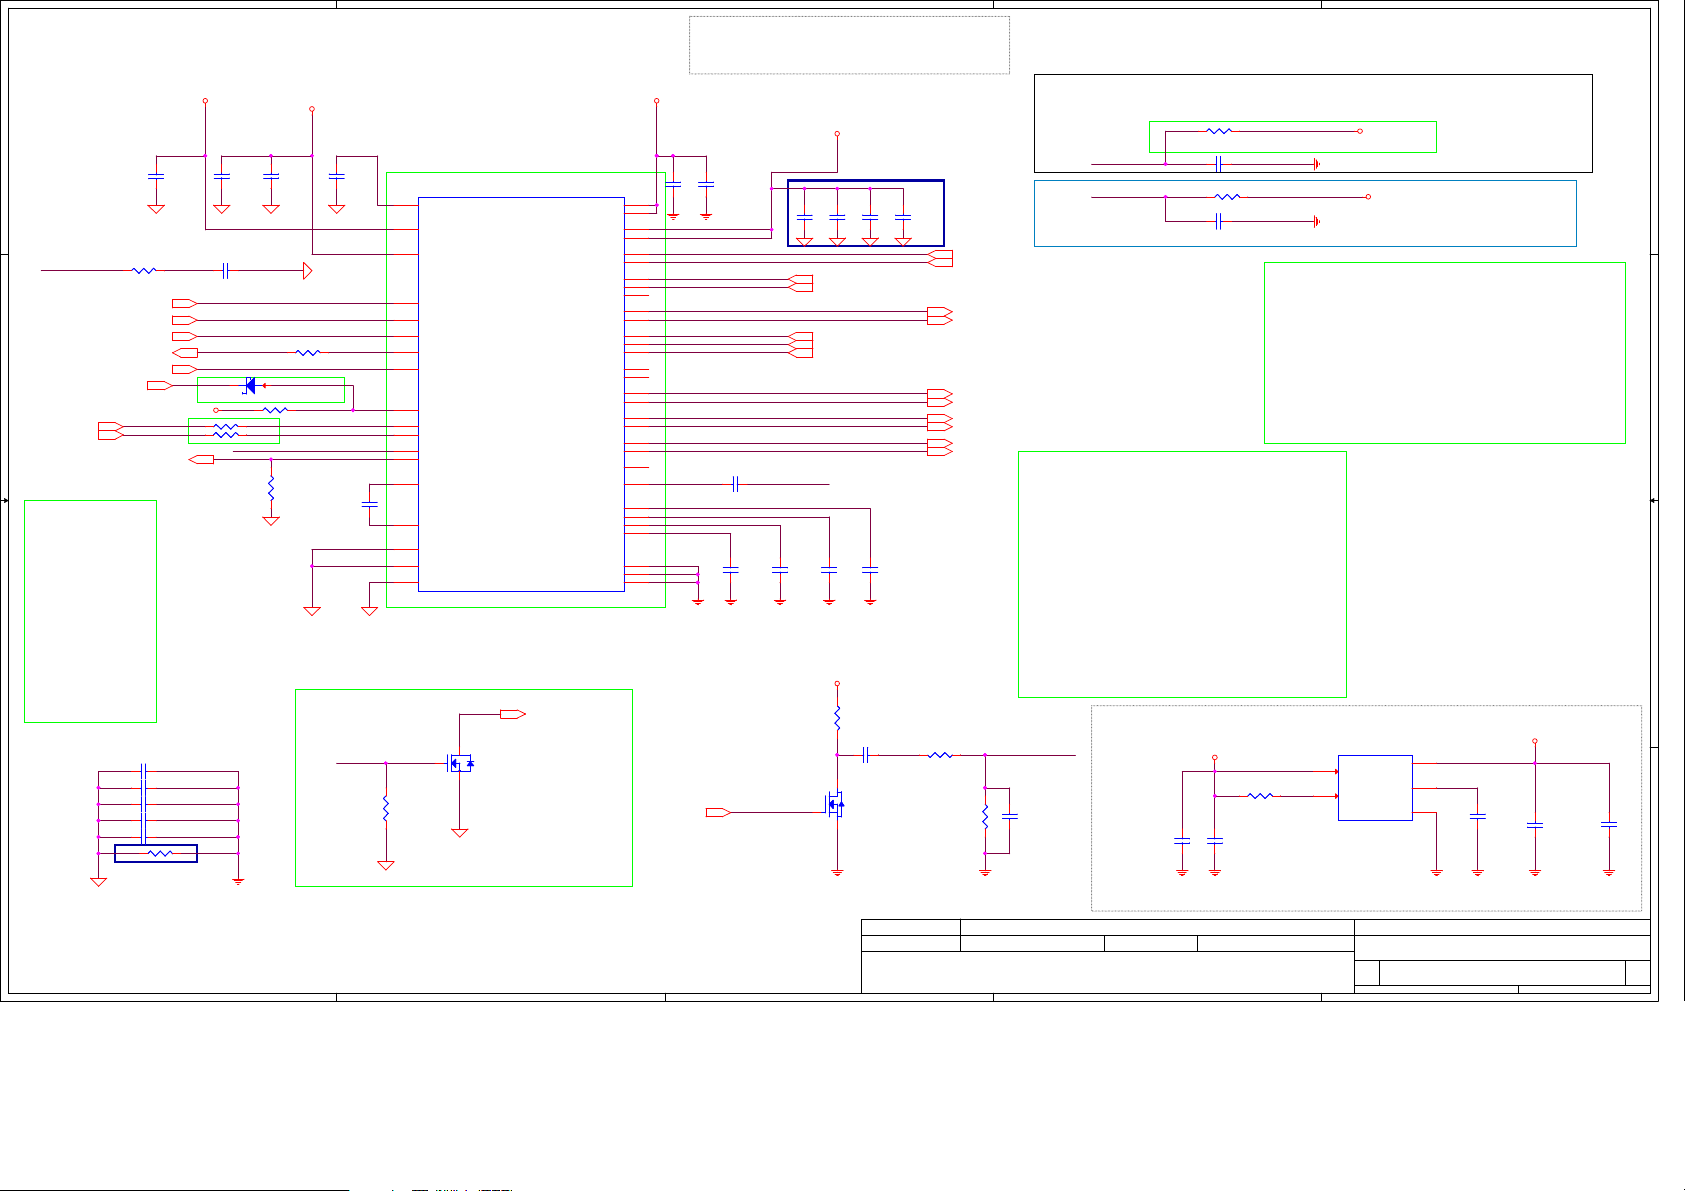Click the empty dashed rectangle at the top of the sheet

point(849,45)
